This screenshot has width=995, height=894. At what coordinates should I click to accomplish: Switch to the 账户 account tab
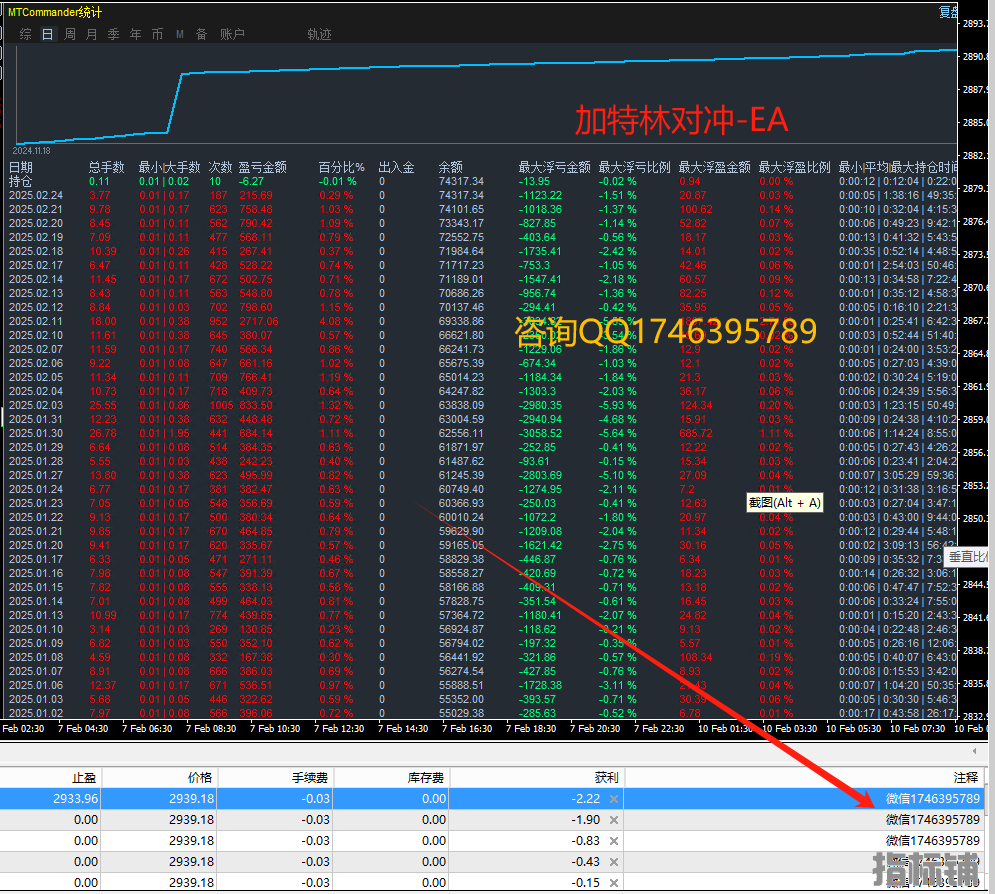click(x=232, y=34)
